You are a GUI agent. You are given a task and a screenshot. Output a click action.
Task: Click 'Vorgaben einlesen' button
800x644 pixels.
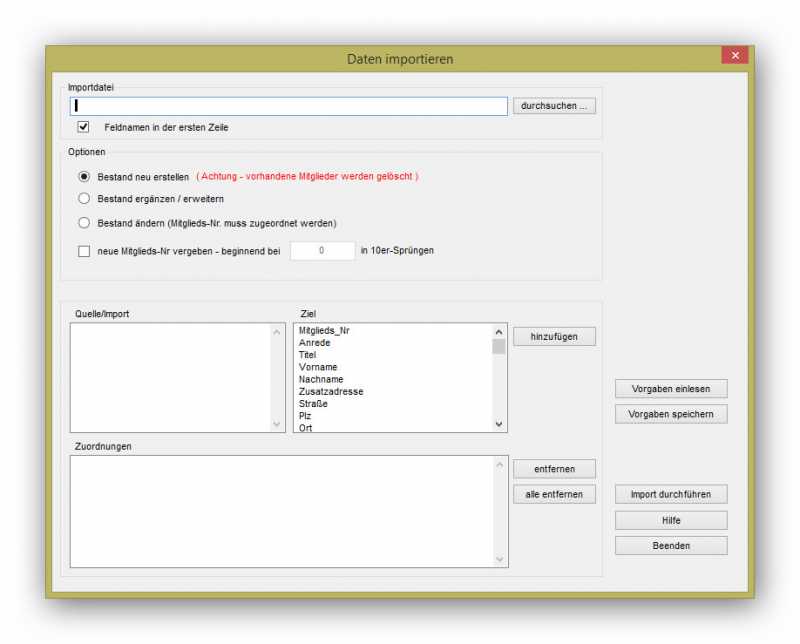[x=671, y=389]
